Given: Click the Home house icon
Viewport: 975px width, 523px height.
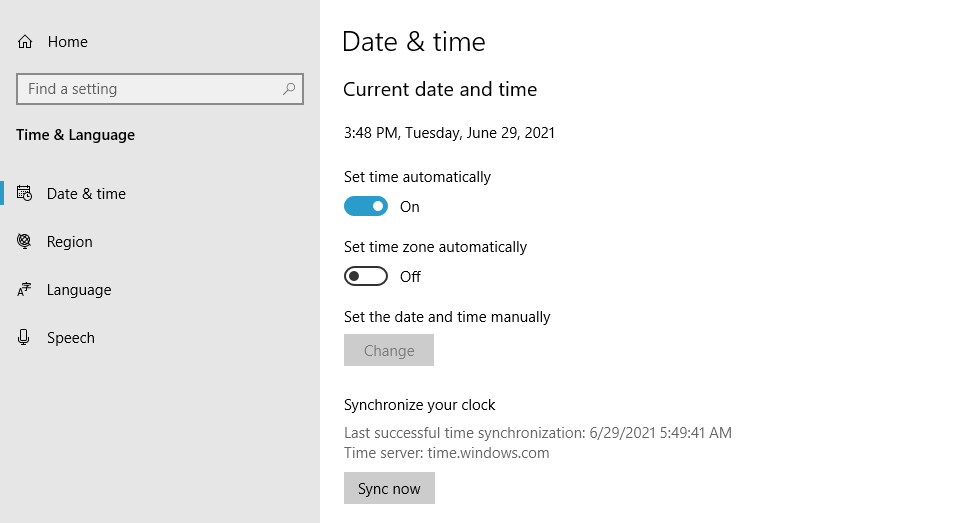Looking at the screenshot, I should [x=25, y=42].
